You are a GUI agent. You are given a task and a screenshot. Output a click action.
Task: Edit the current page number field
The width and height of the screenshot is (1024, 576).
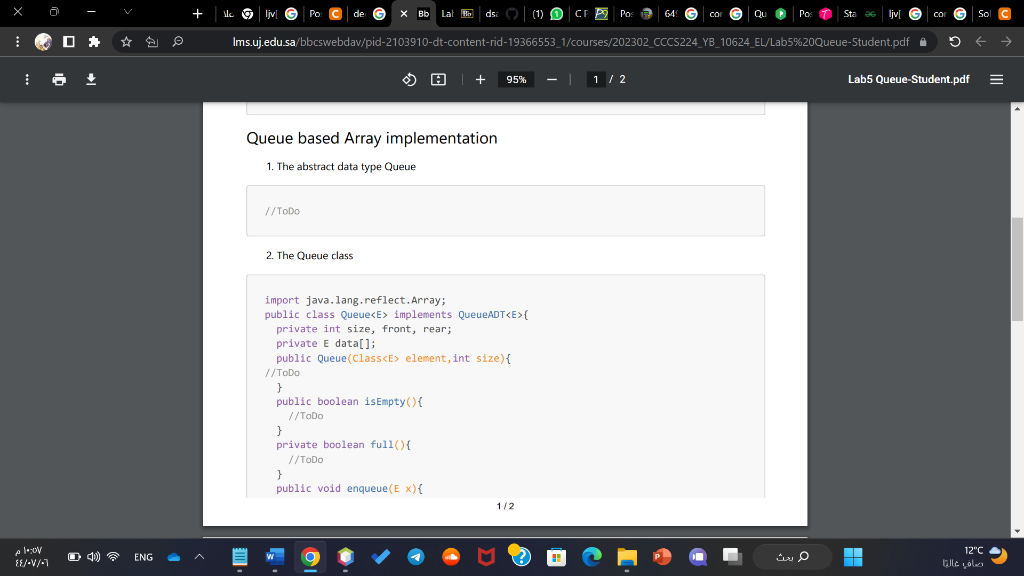pyautogui.click(x=595, y=79)
